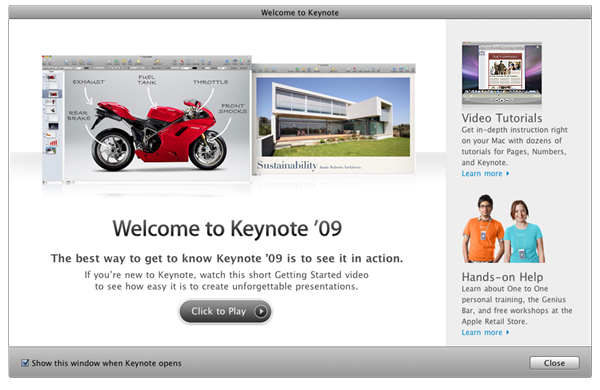
Task: Click the "Welcome to Keynote '09" headline
Action: [x=227, y=228]
